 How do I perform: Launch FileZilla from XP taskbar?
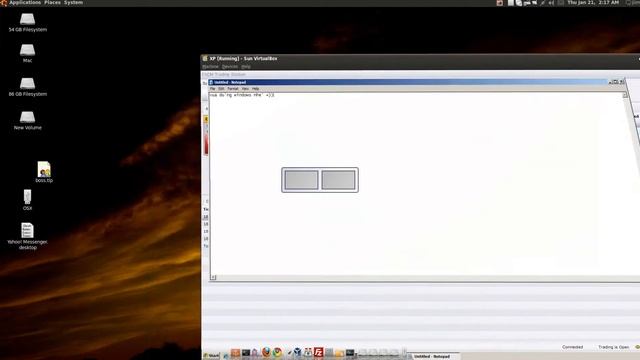[318, 352]
